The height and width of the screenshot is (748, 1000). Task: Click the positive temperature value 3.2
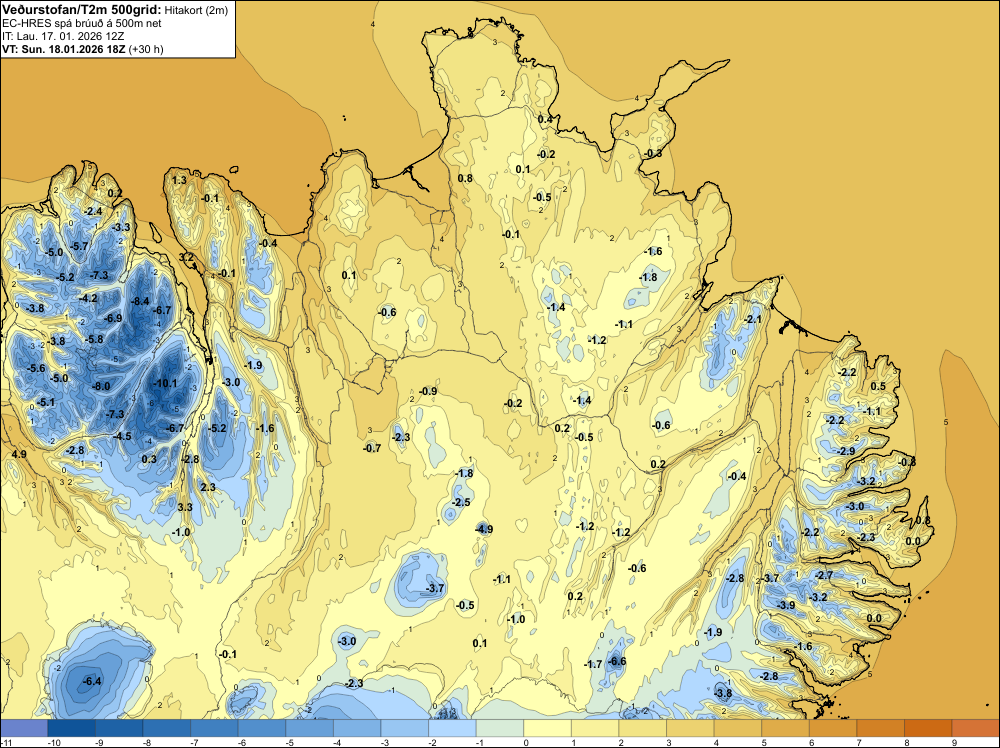186,257
